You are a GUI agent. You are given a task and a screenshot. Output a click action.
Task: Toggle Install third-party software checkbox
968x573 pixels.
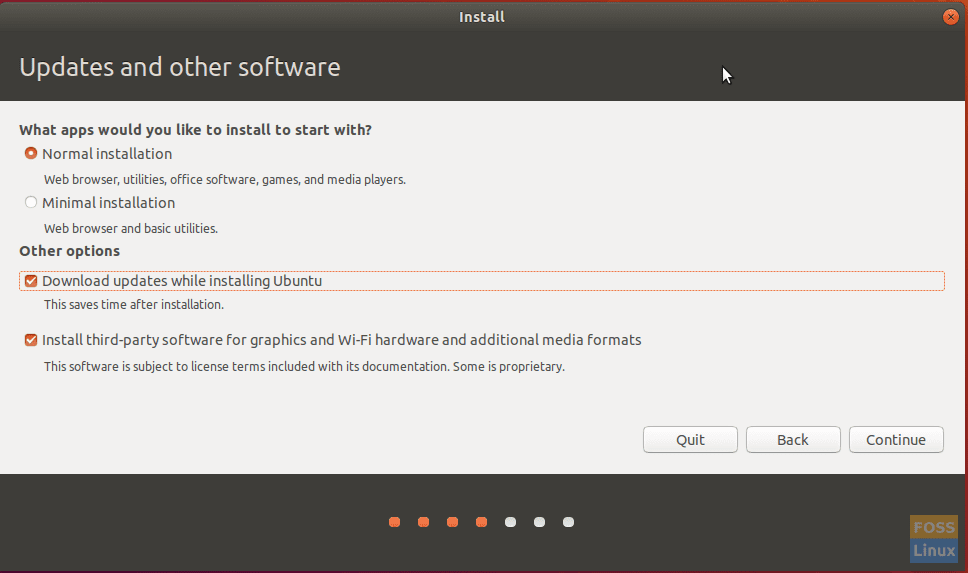pyautogui.click(x=31, y=340)
